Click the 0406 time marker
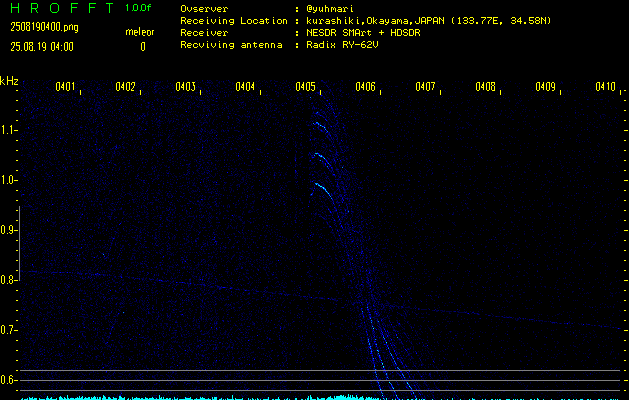The height and width of the screenshot is (400, 629). (x=365, y=87)
